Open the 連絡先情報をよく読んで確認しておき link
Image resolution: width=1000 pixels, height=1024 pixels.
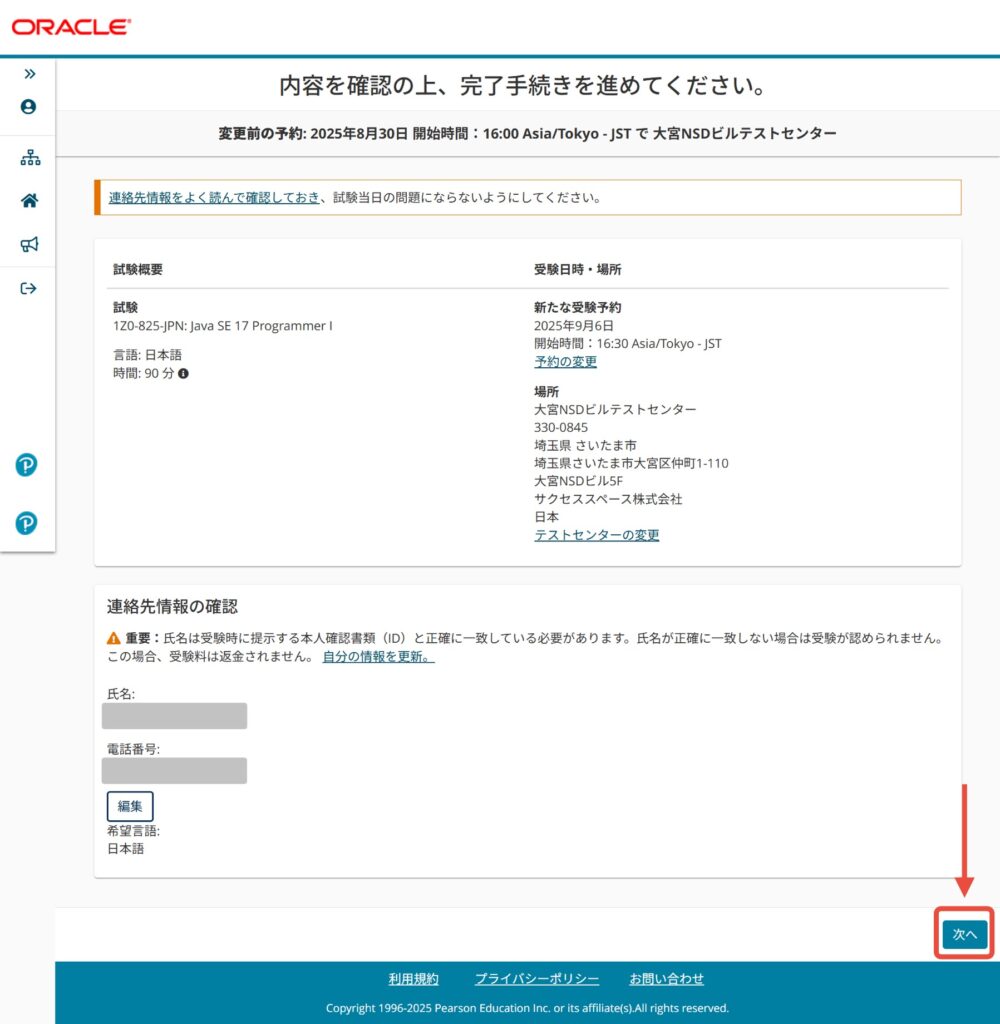click(214, 197)
